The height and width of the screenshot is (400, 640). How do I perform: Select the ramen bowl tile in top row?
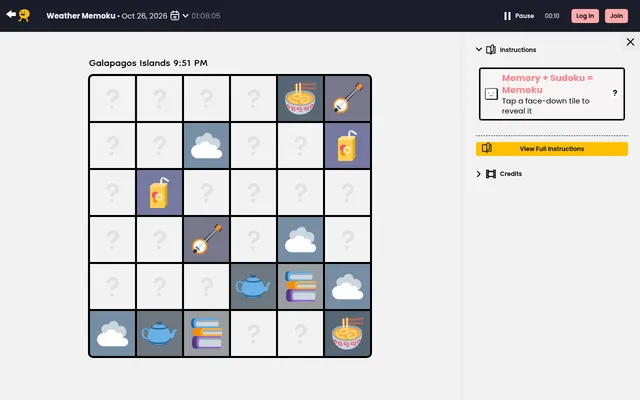[300, 98]
